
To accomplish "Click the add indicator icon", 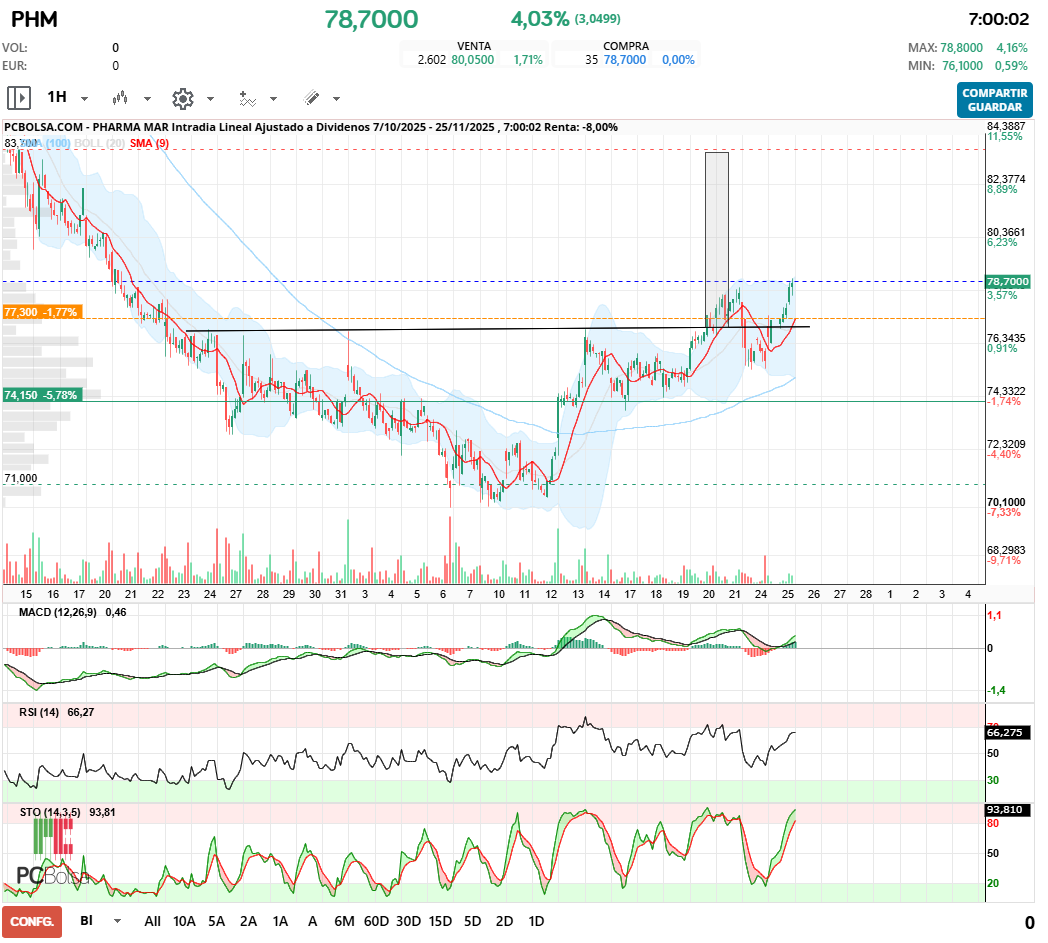I will coord(247,99).
